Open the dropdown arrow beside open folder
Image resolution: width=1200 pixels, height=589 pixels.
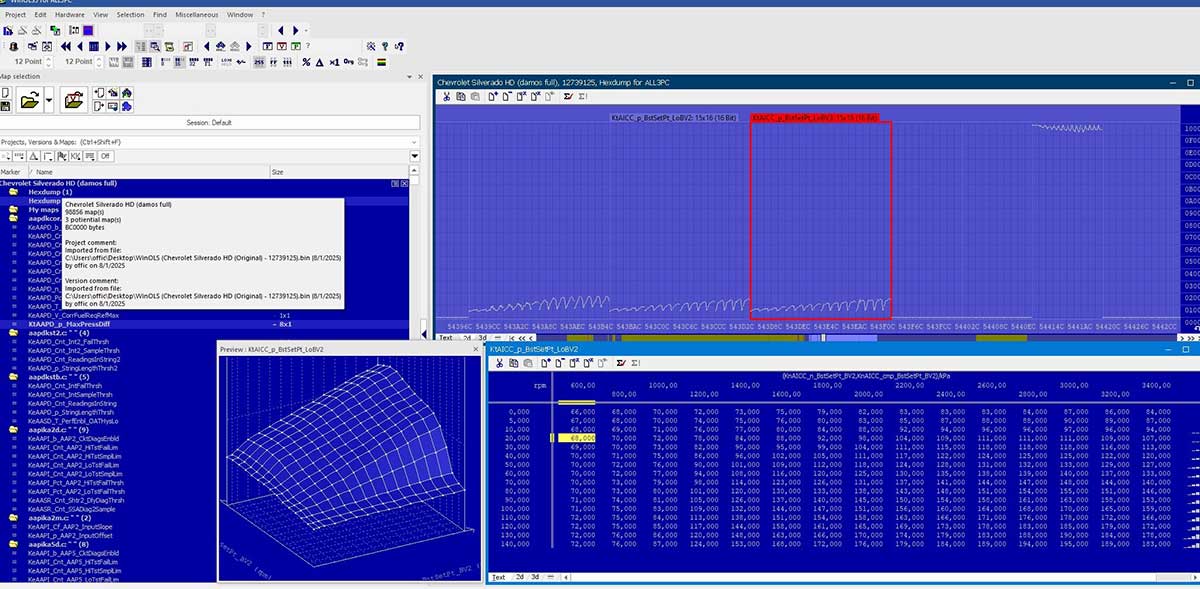pos(49,99)
